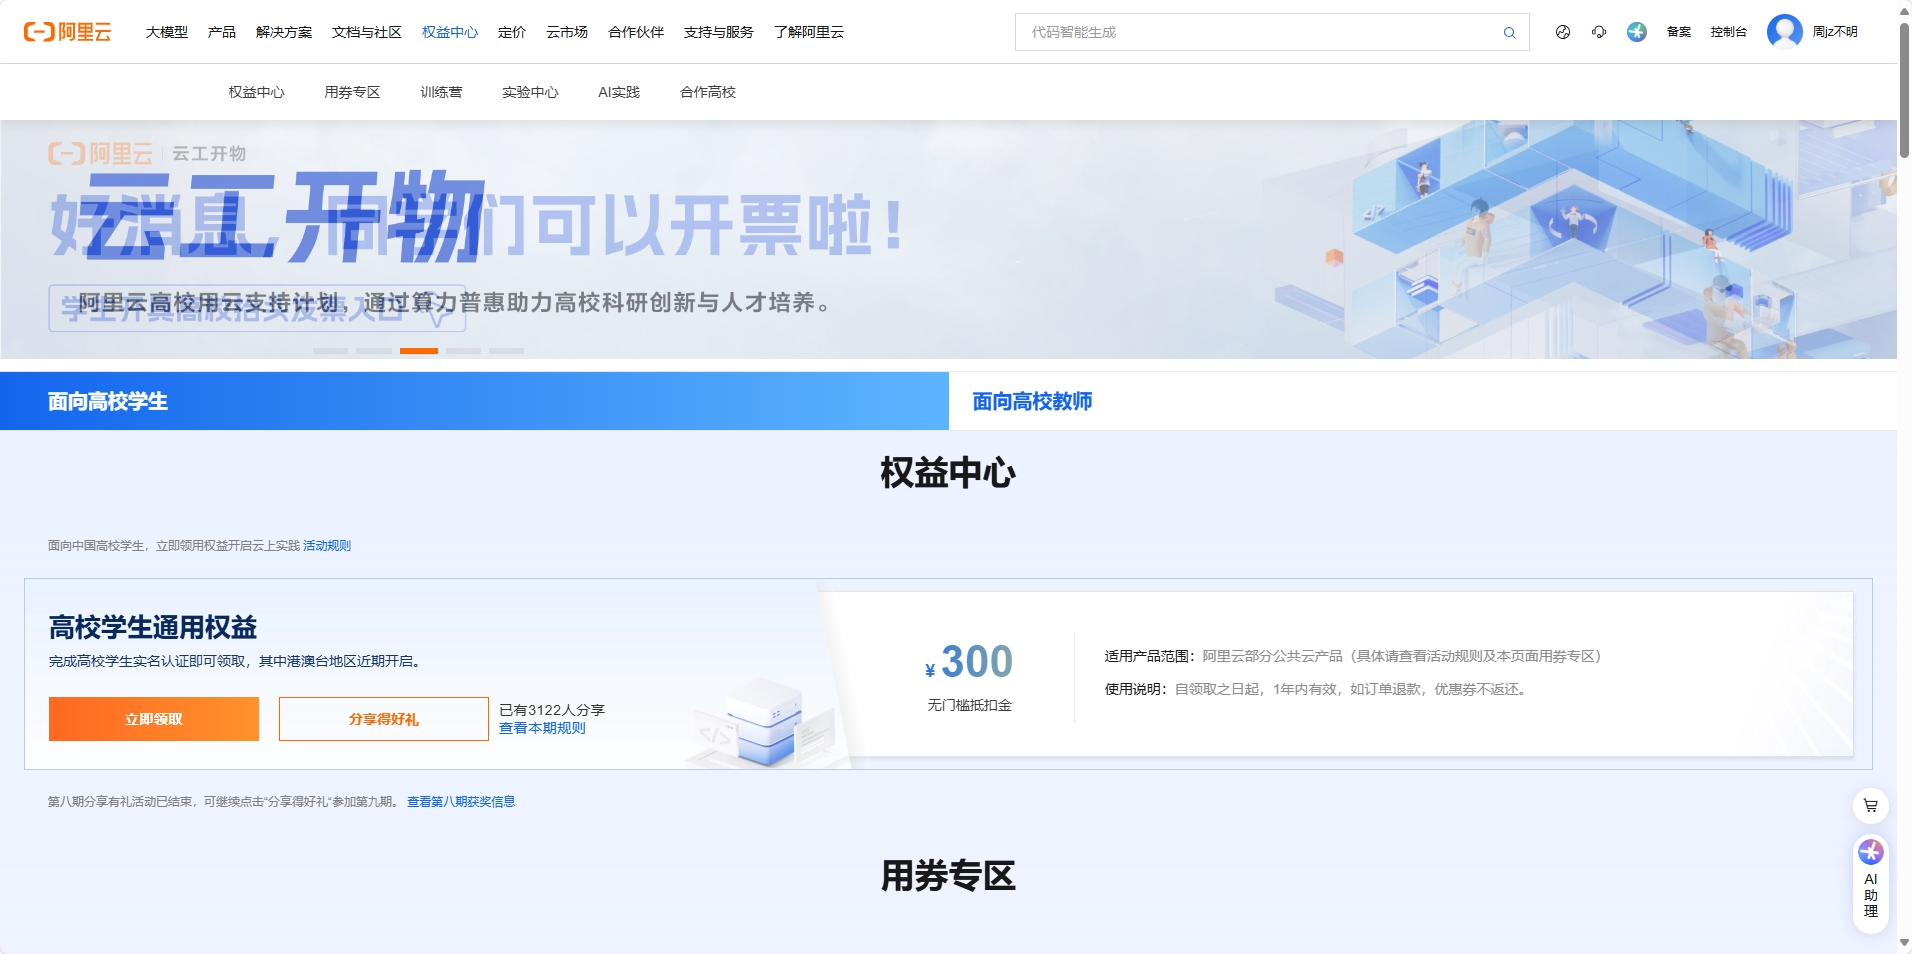1912x954 pixels.
Task: Select the active third carousel indicator
Action: click(x=419, y=351)
